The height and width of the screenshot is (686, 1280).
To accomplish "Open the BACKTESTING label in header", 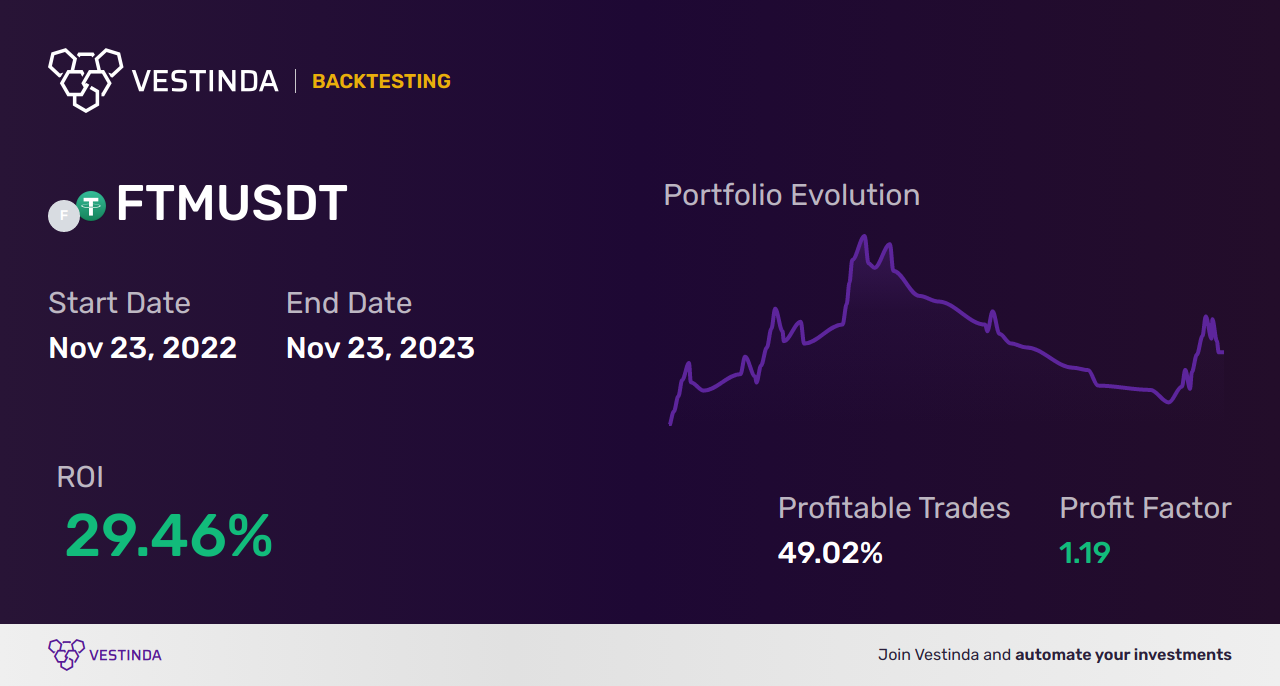I will [381, 81].
